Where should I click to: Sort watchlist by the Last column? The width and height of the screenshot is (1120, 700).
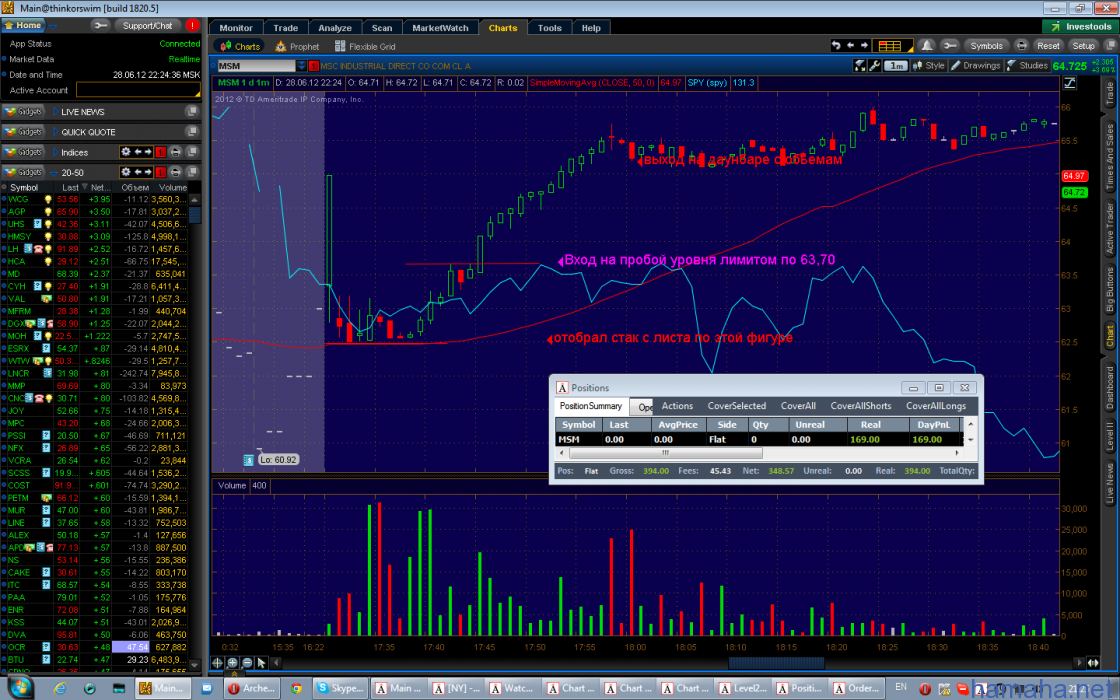70,188
